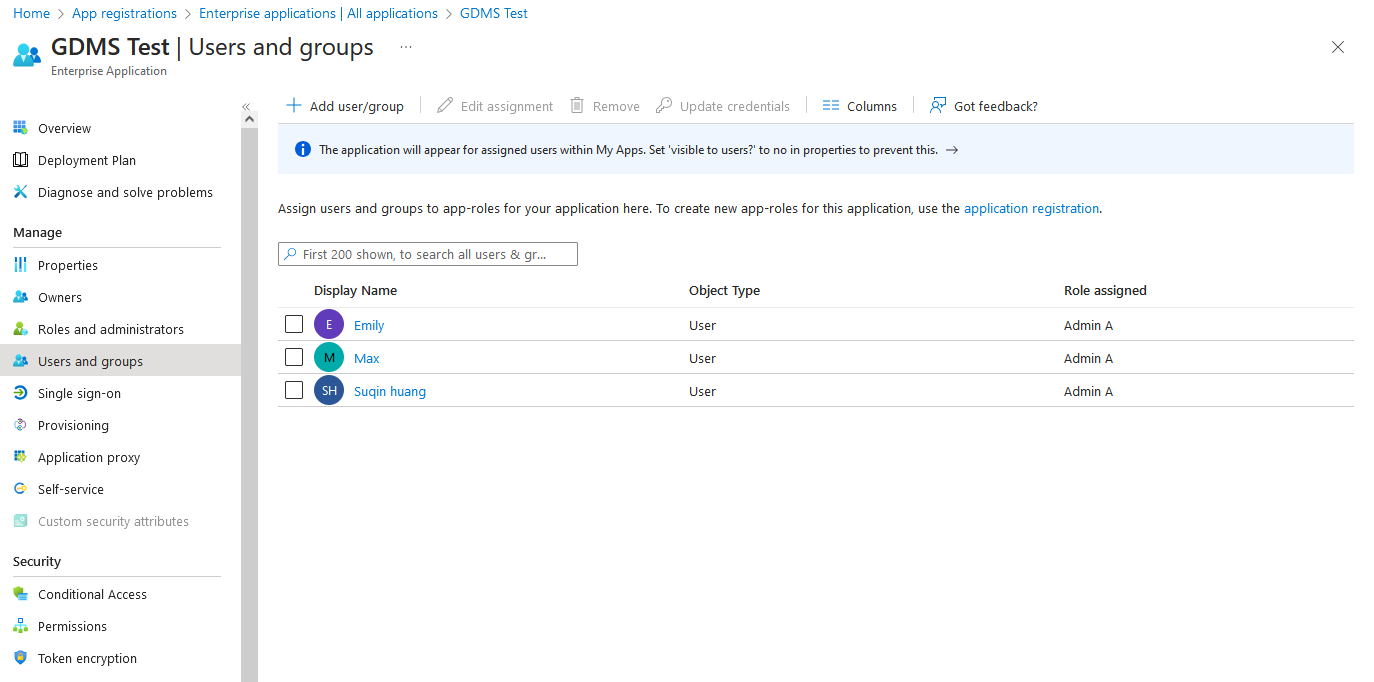The width and height of the screenshot is (1374, 682).
Task: Follow the application registration link
Action: (x=1031, y=208)
